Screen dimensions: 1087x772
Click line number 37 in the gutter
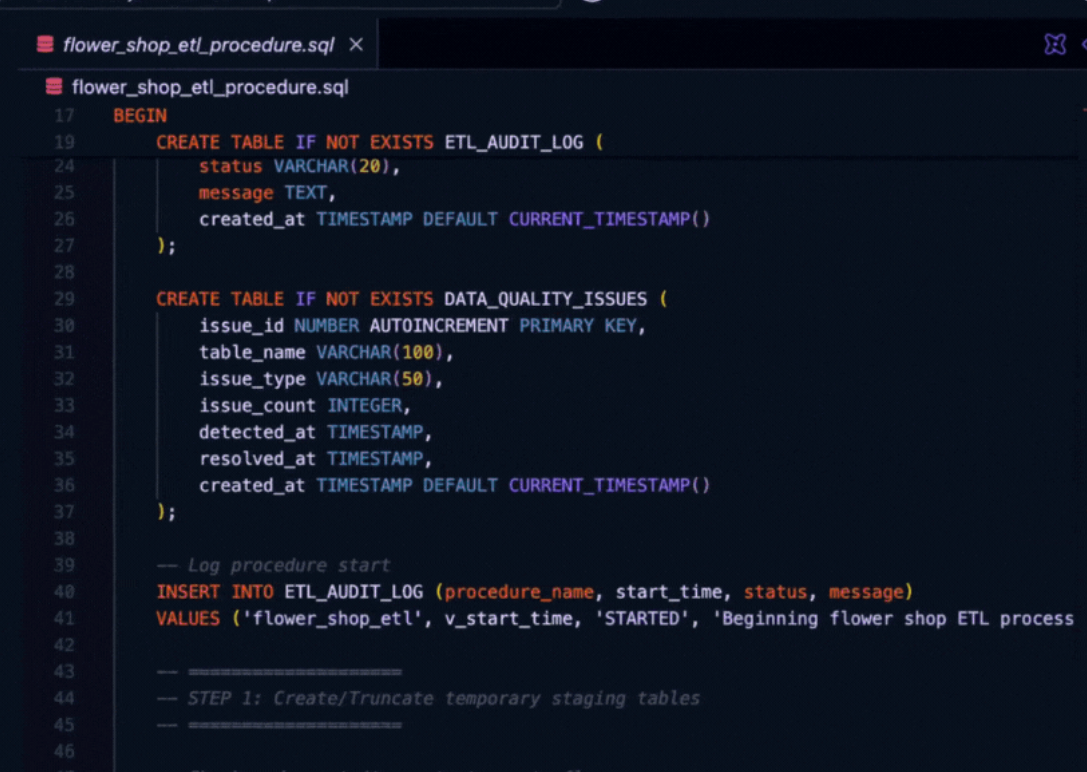pos(64,512)
